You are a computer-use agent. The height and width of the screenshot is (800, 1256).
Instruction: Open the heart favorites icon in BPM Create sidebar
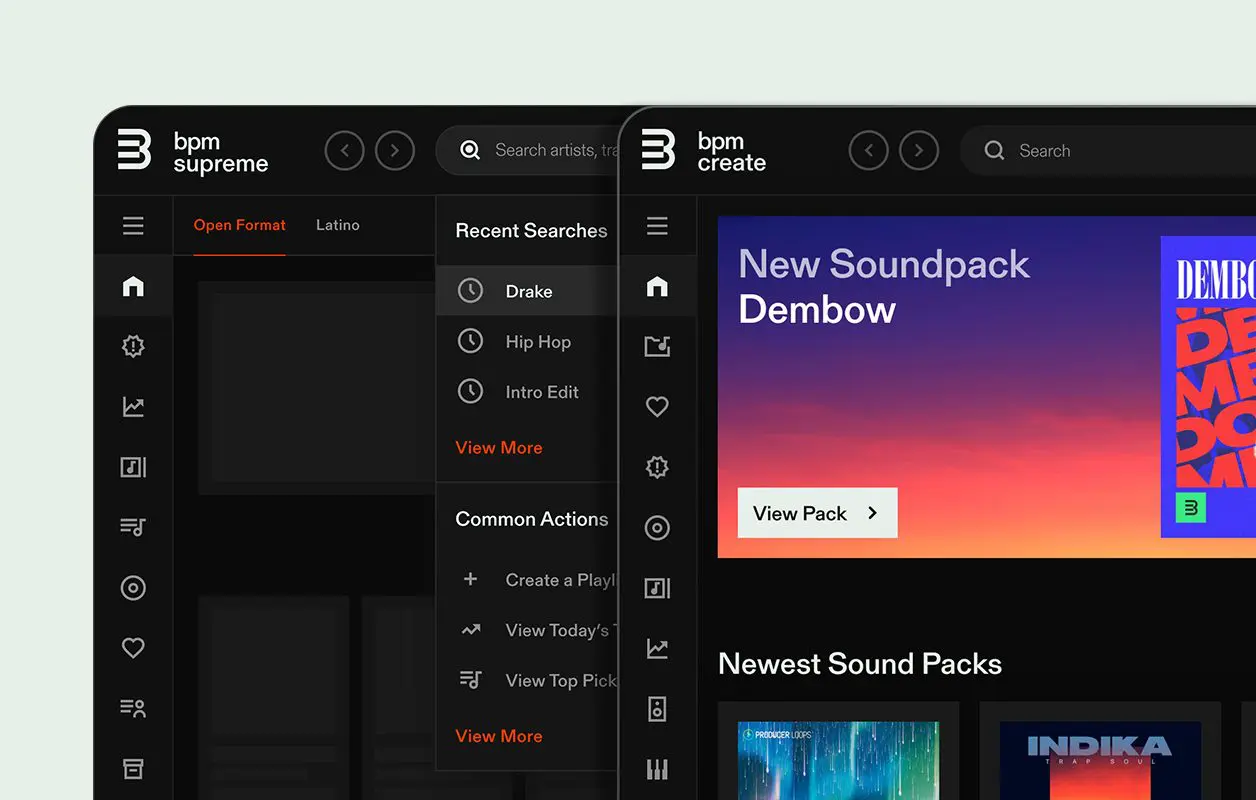click(x=657, y=407)
